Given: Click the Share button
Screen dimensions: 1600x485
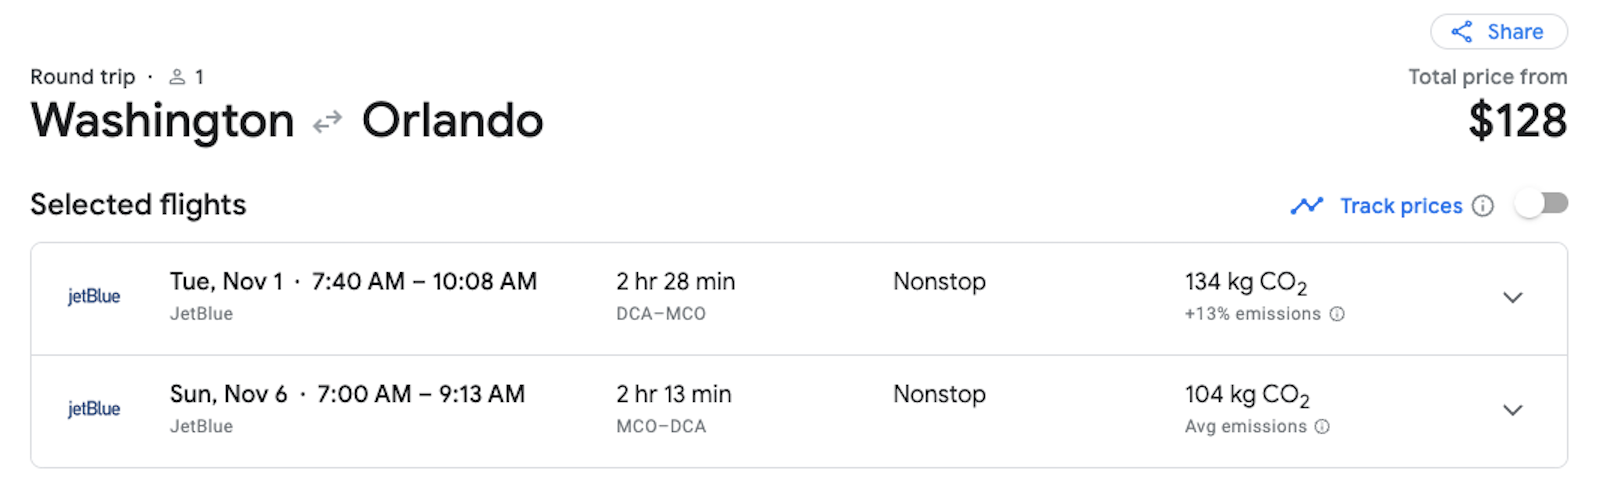Looking at the screenshot, I should (x=1499, y=32).
